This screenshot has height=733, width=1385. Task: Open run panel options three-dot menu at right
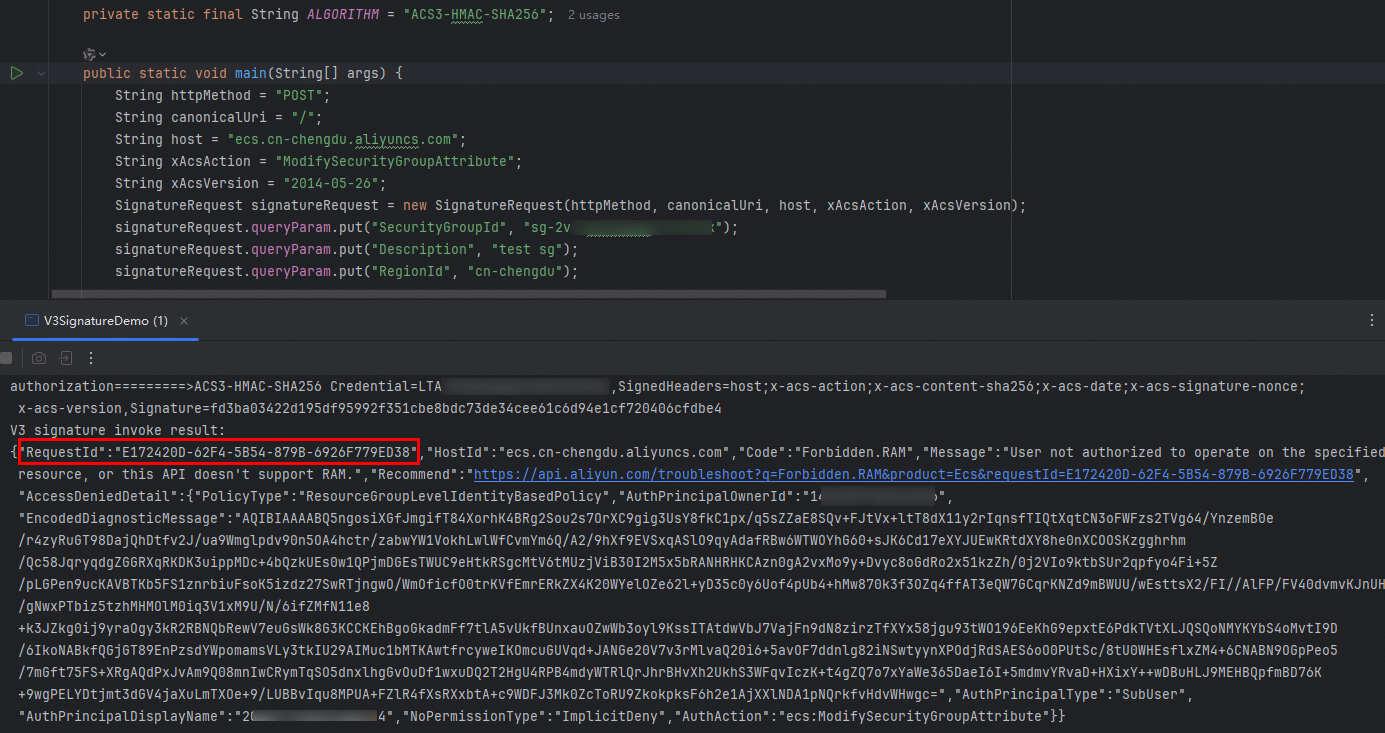[x=1372, y=320]
